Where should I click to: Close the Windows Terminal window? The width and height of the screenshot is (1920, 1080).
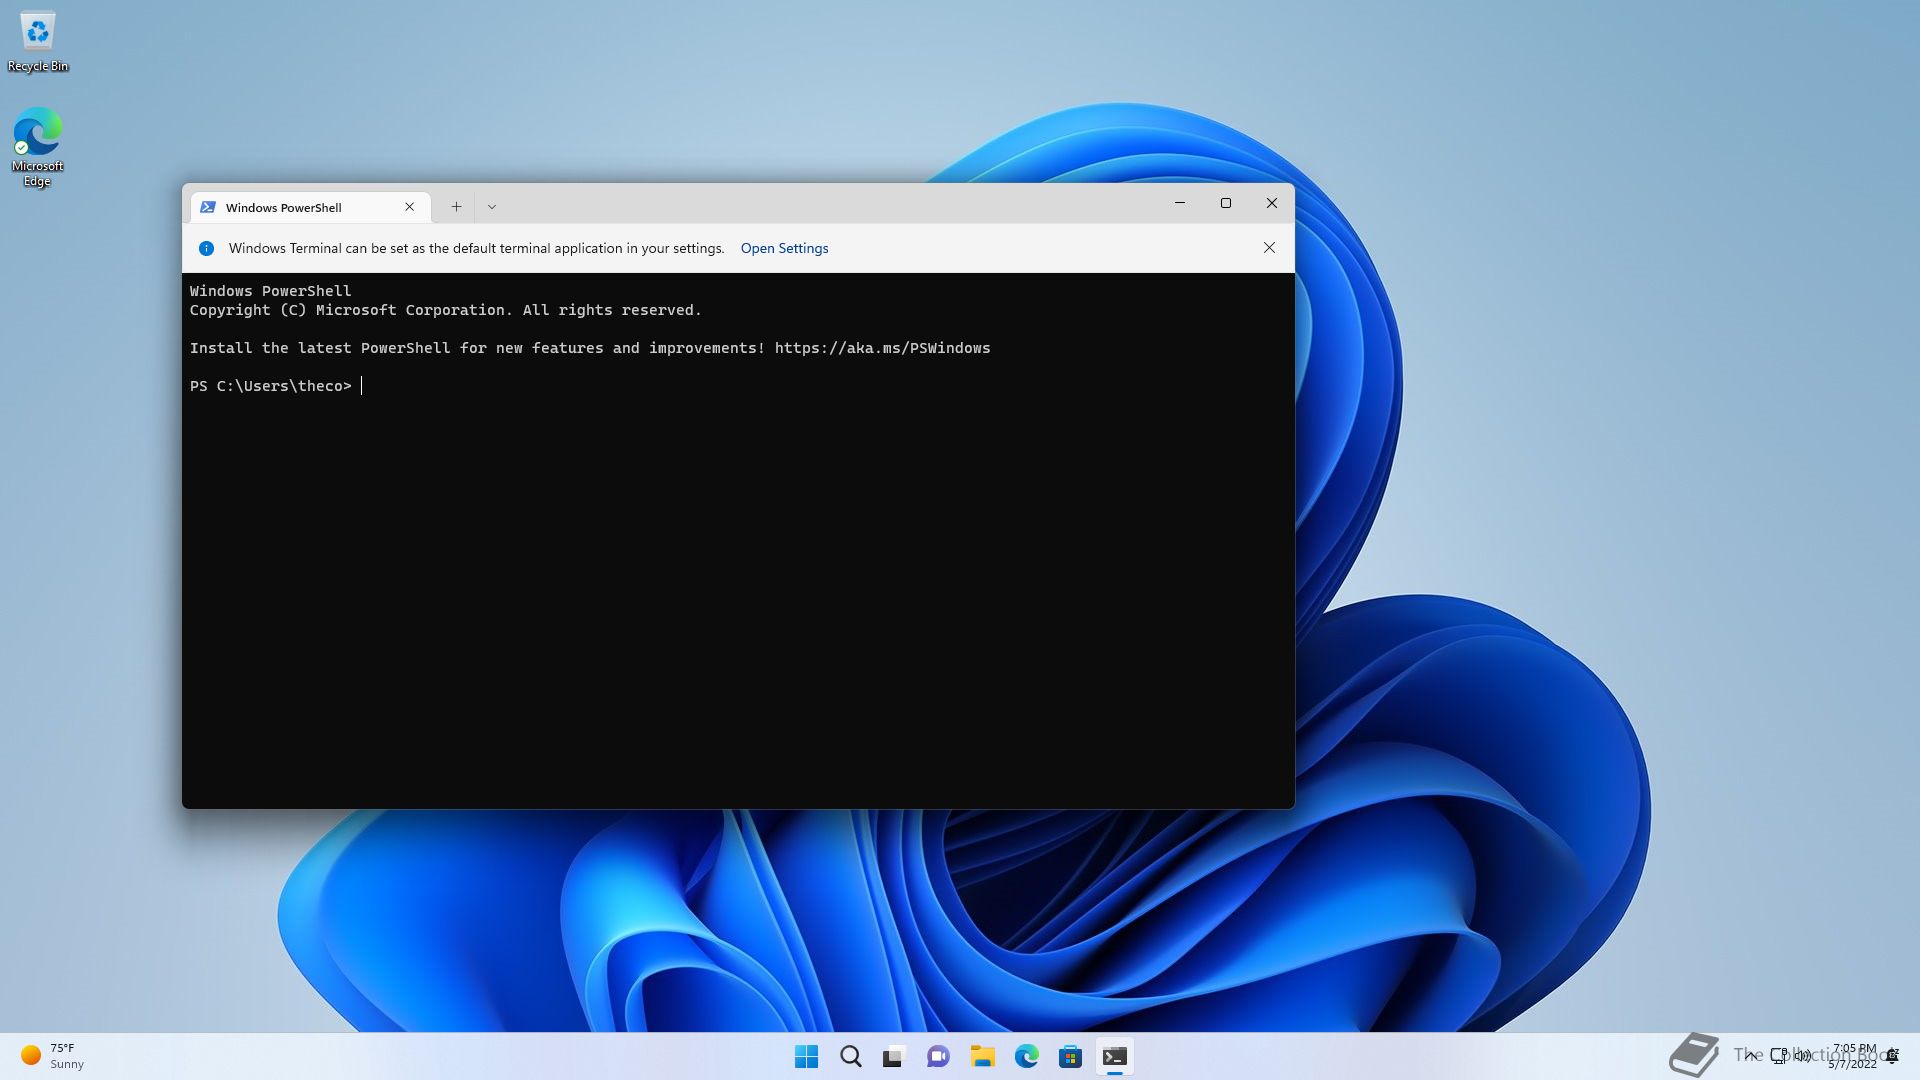[1272, 203]
